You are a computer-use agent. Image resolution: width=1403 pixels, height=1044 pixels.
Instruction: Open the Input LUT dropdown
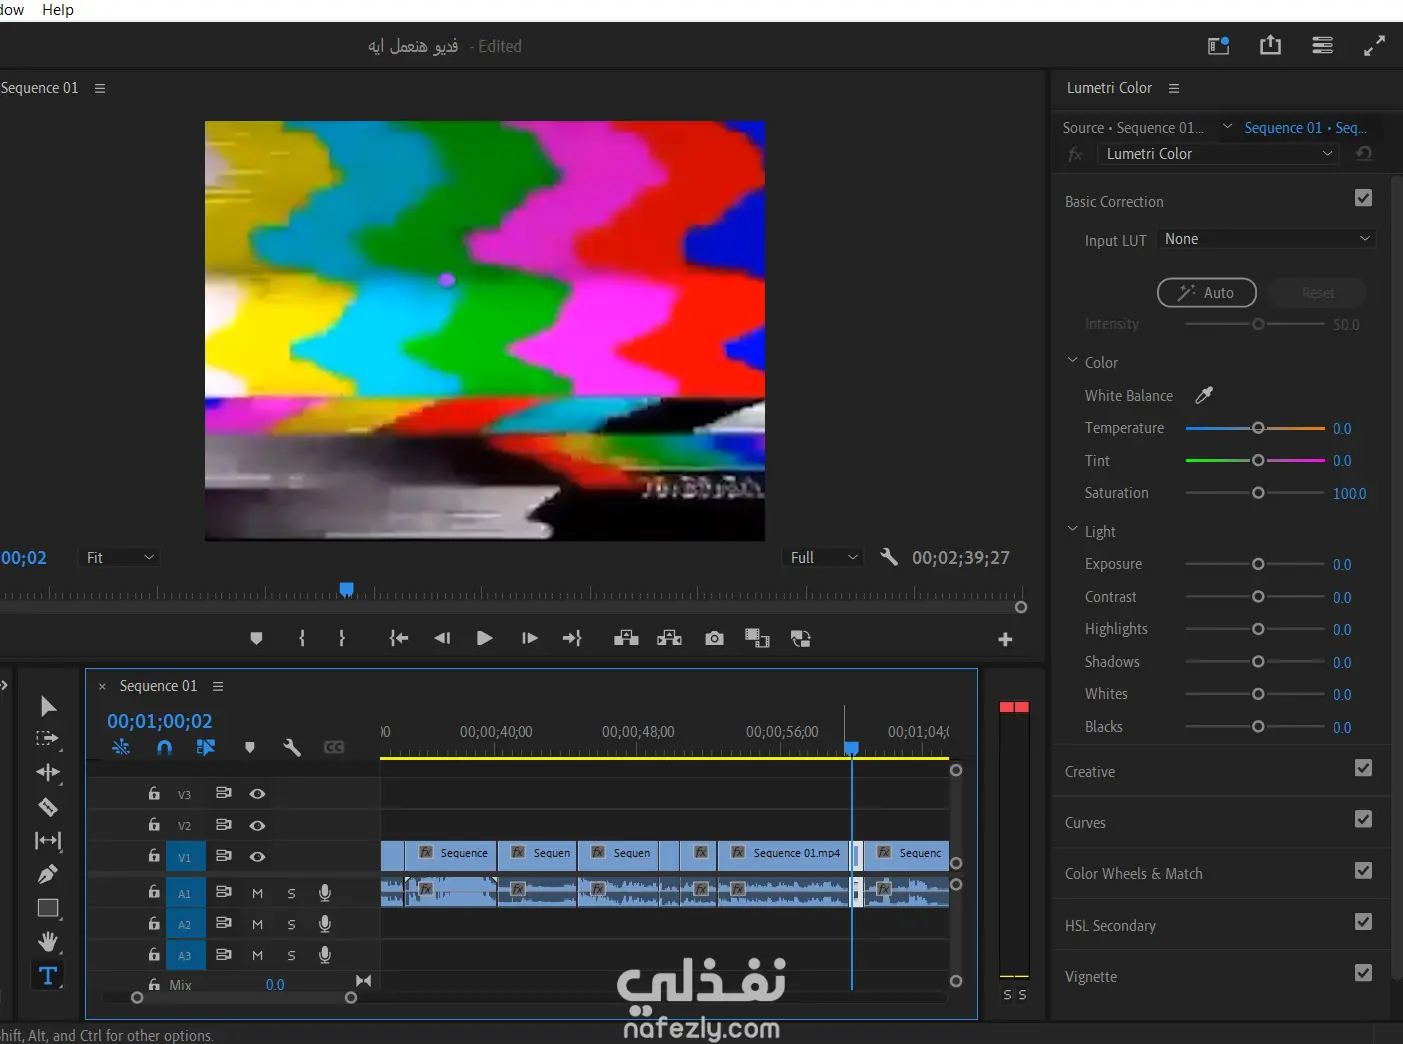[1266, 239]
